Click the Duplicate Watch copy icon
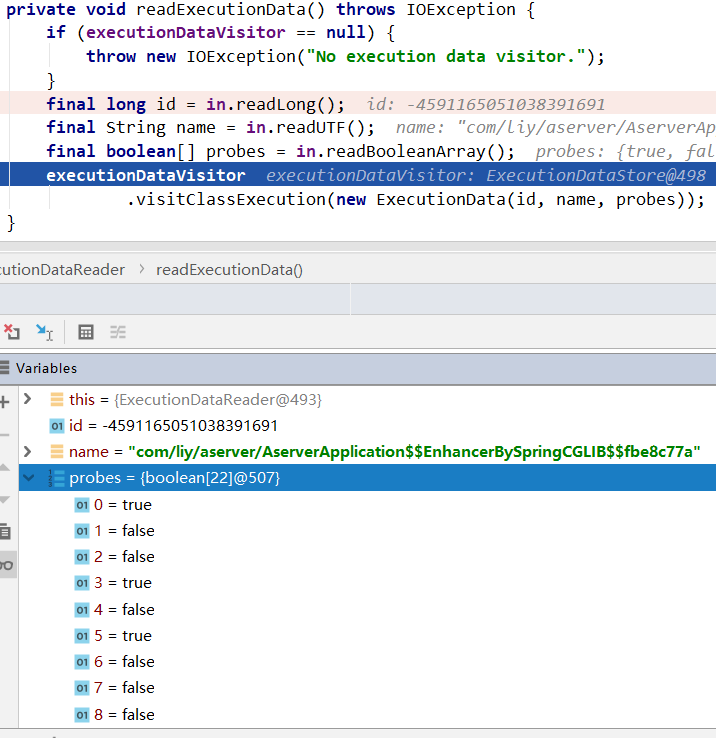This screenshot has width=716, height=738. (x=6, y=531)
